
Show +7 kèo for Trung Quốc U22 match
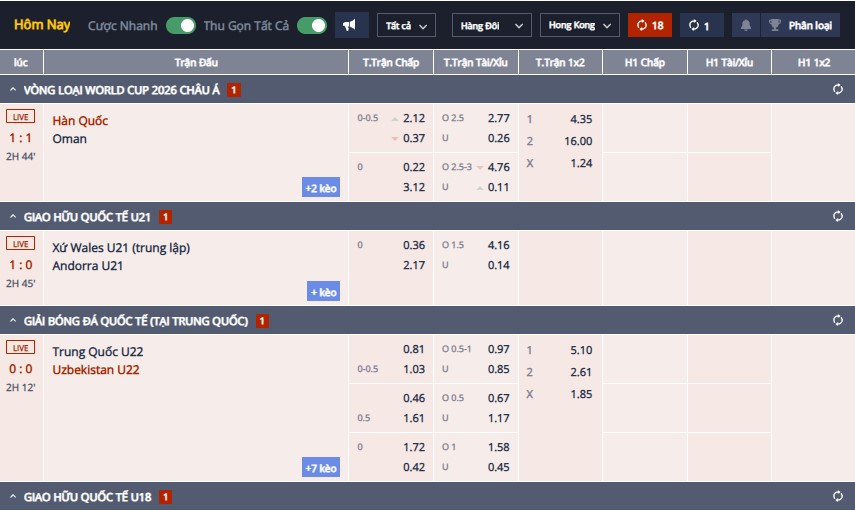[321, 467]
